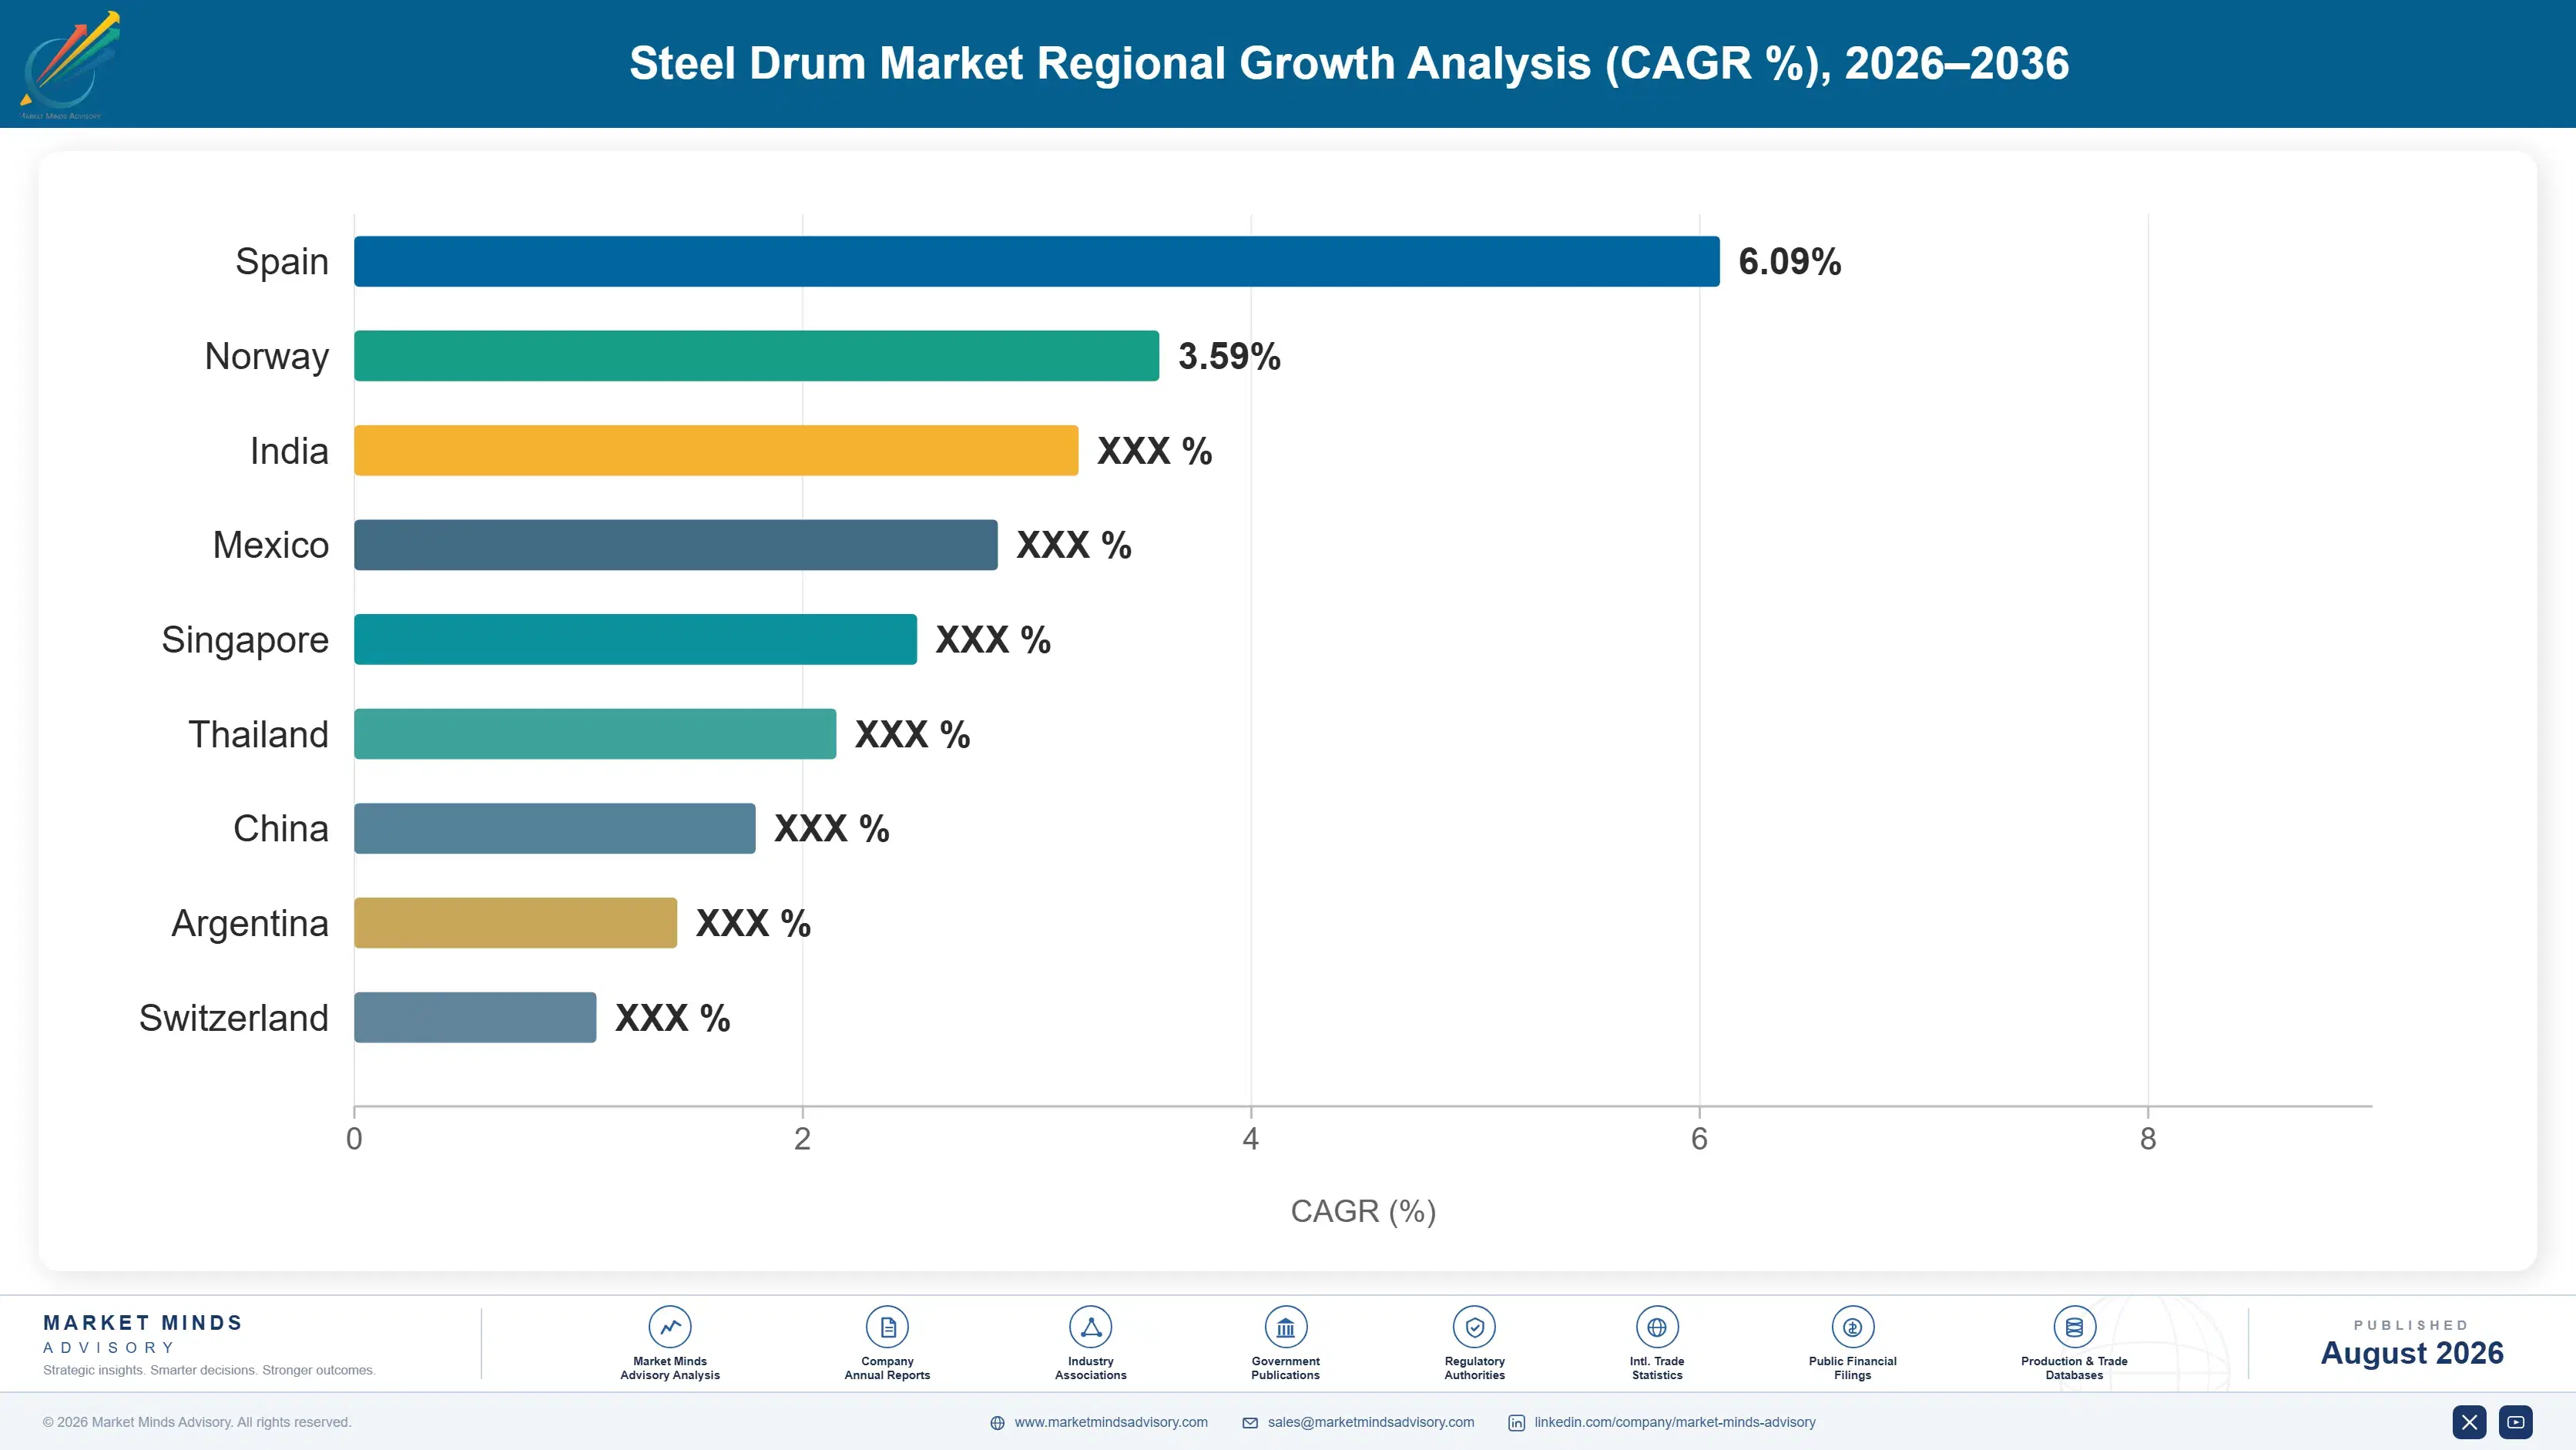Viewport: 2576px width, 1450px height.
Task: Click the copyright notice in the footer
Action: pos(197,1422)
